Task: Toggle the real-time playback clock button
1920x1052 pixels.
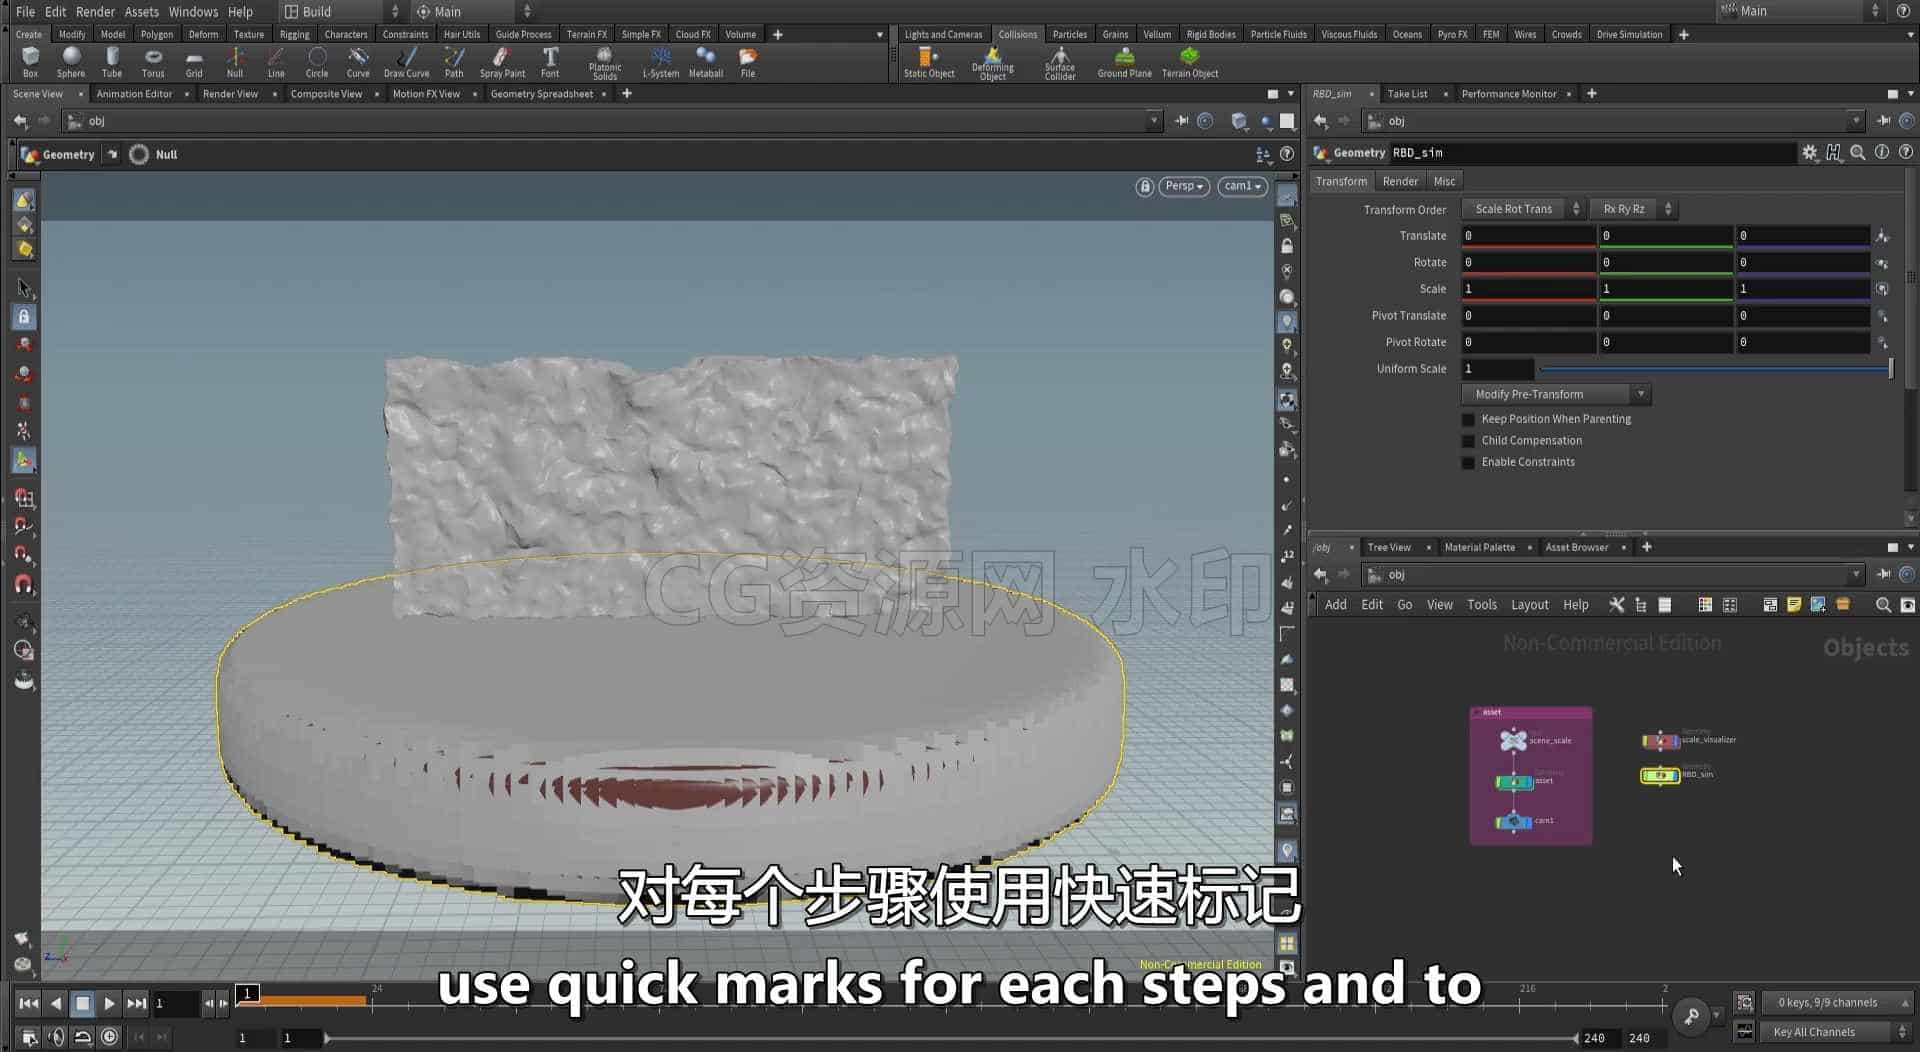Action: click(110, 1037)
